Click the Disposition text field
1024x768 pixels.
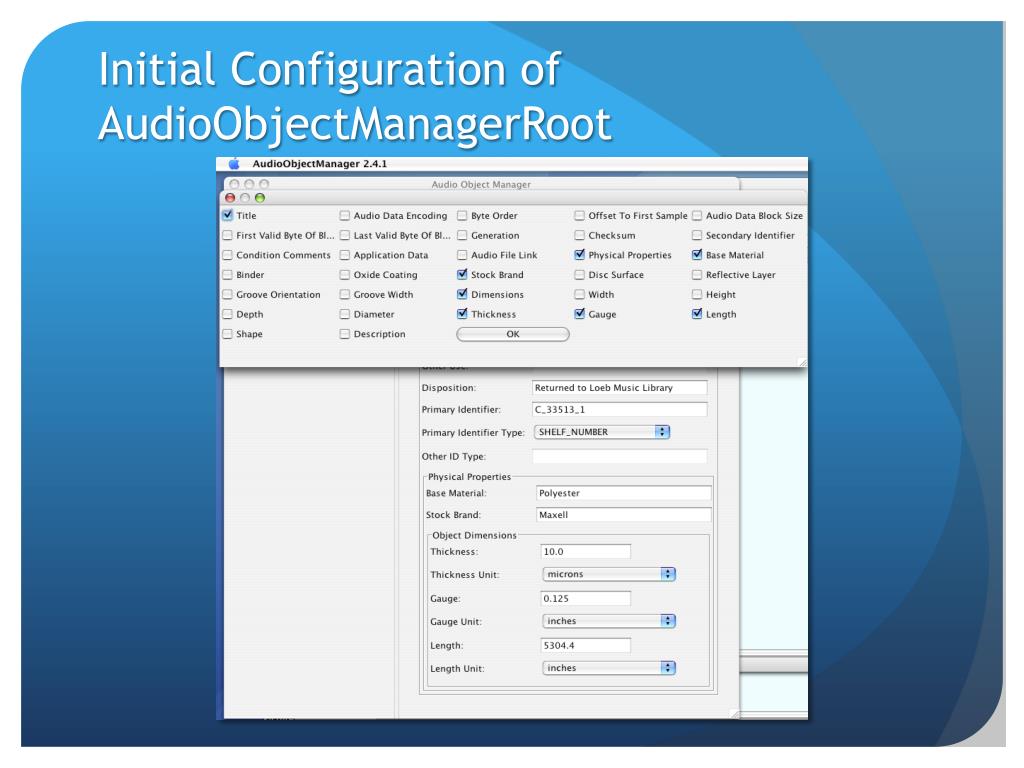(619, 387)
